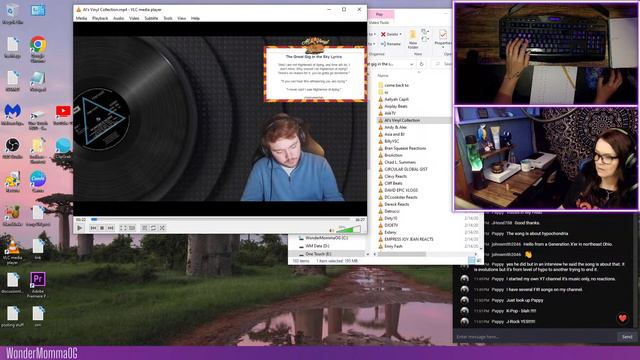Screen dimensions: 640x360
Task: Open the VLC Help menu
Action: click(x=196, y=18)
